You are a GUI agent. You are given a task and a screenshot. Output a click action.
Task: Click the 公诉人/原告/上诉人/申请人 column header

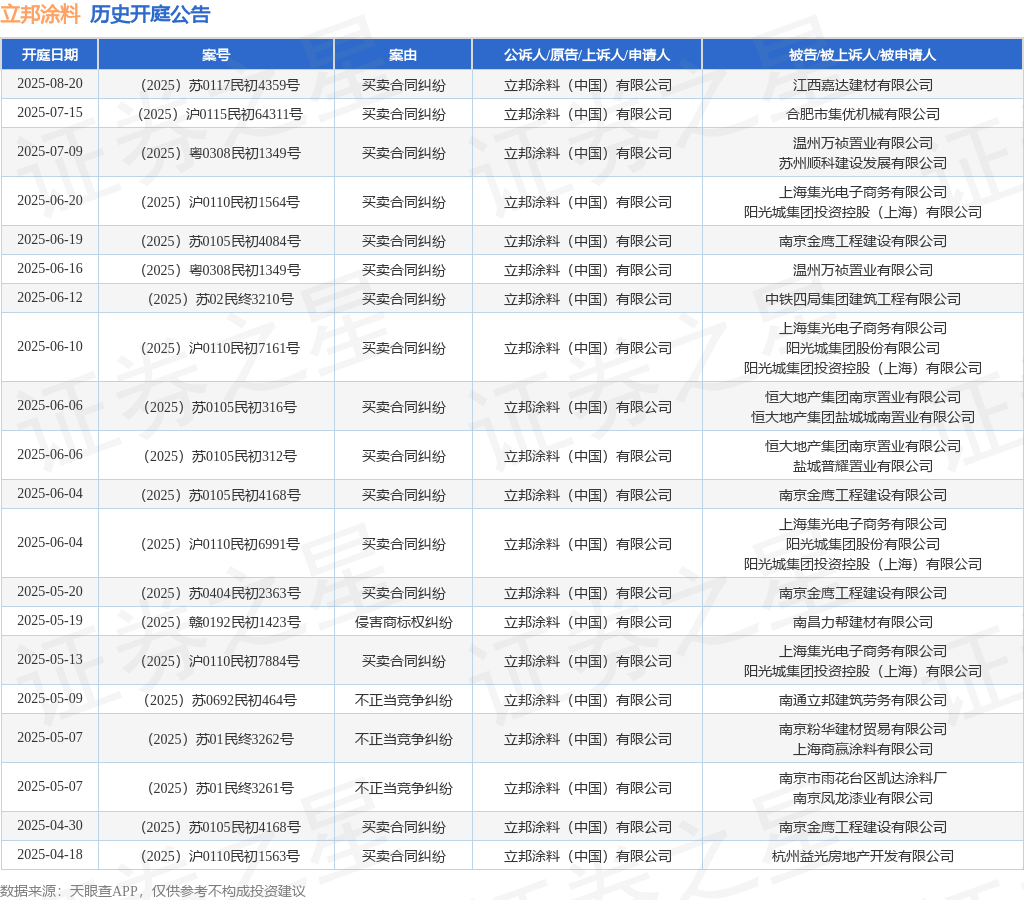click(587, 55)
